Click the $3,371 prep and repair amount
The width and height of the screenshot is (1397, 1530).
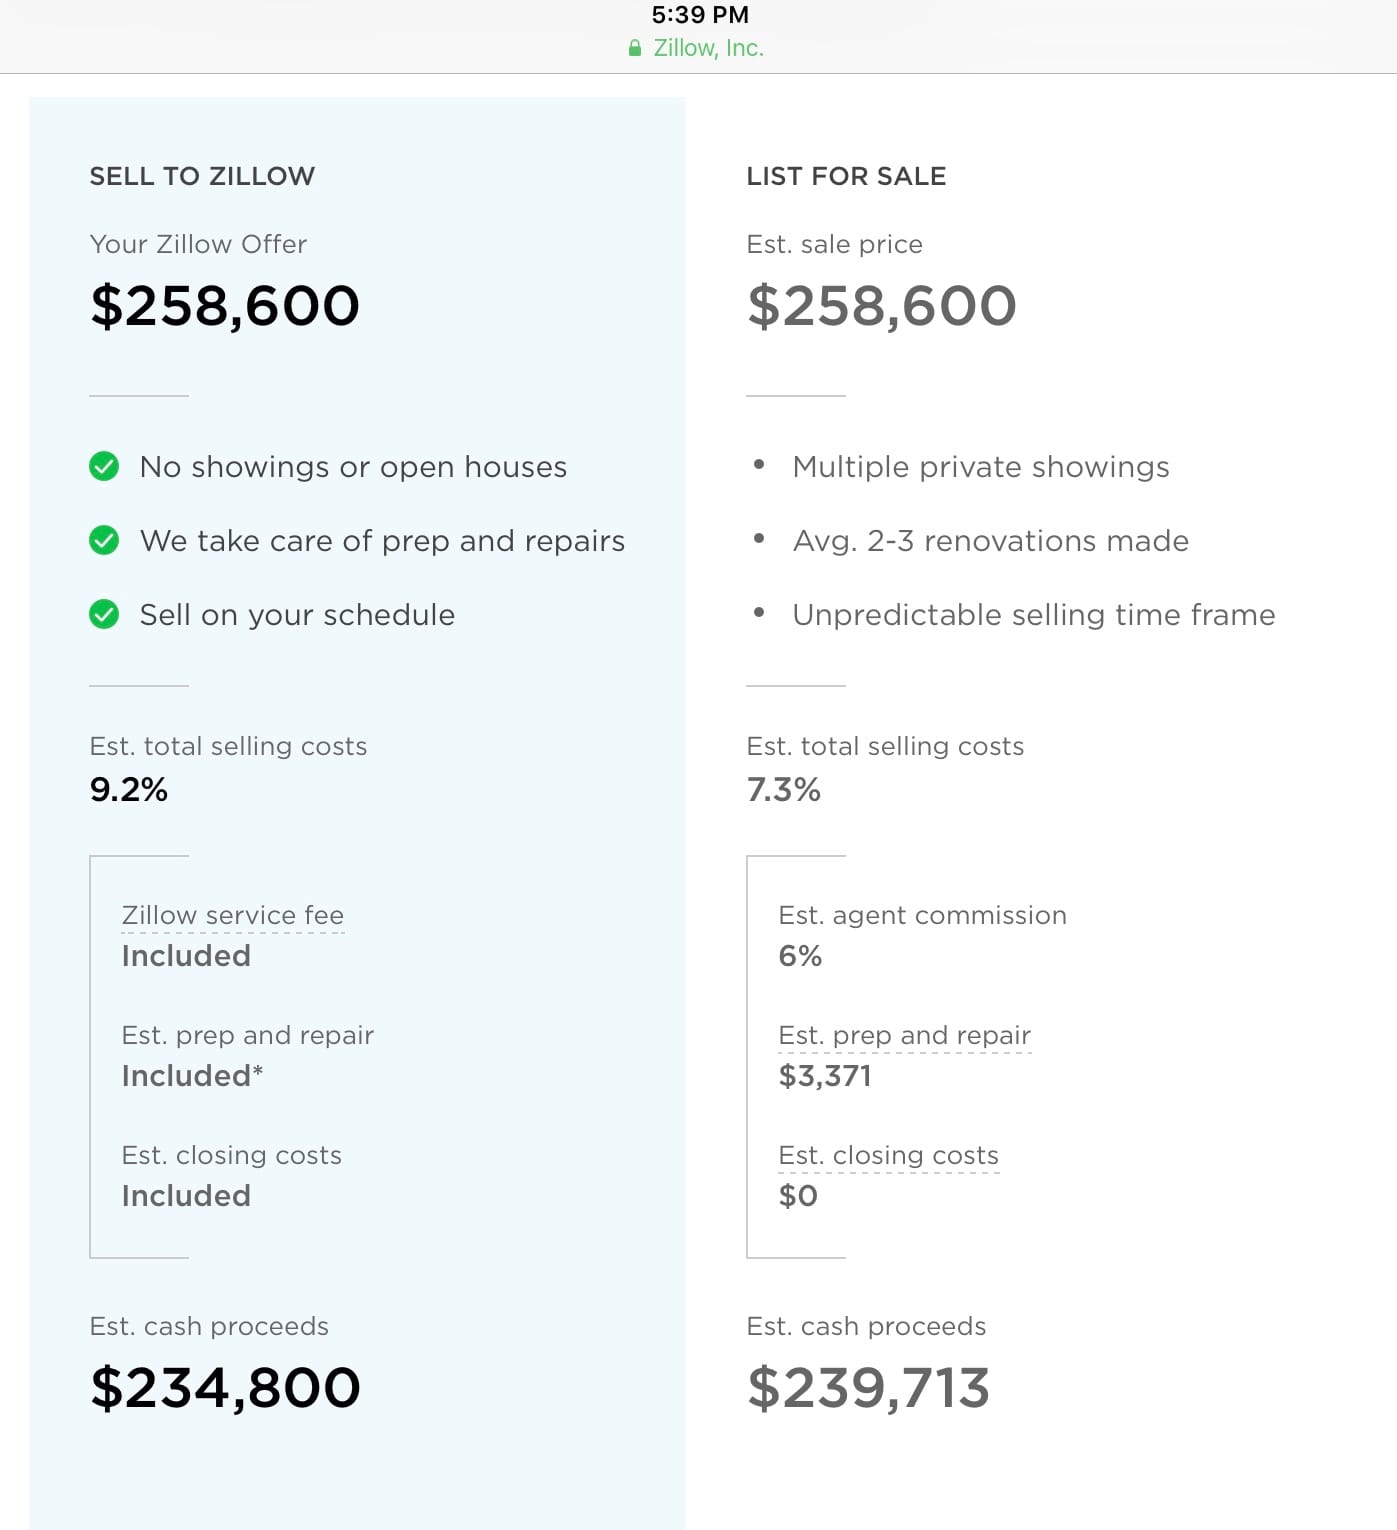coord(825,1076)
